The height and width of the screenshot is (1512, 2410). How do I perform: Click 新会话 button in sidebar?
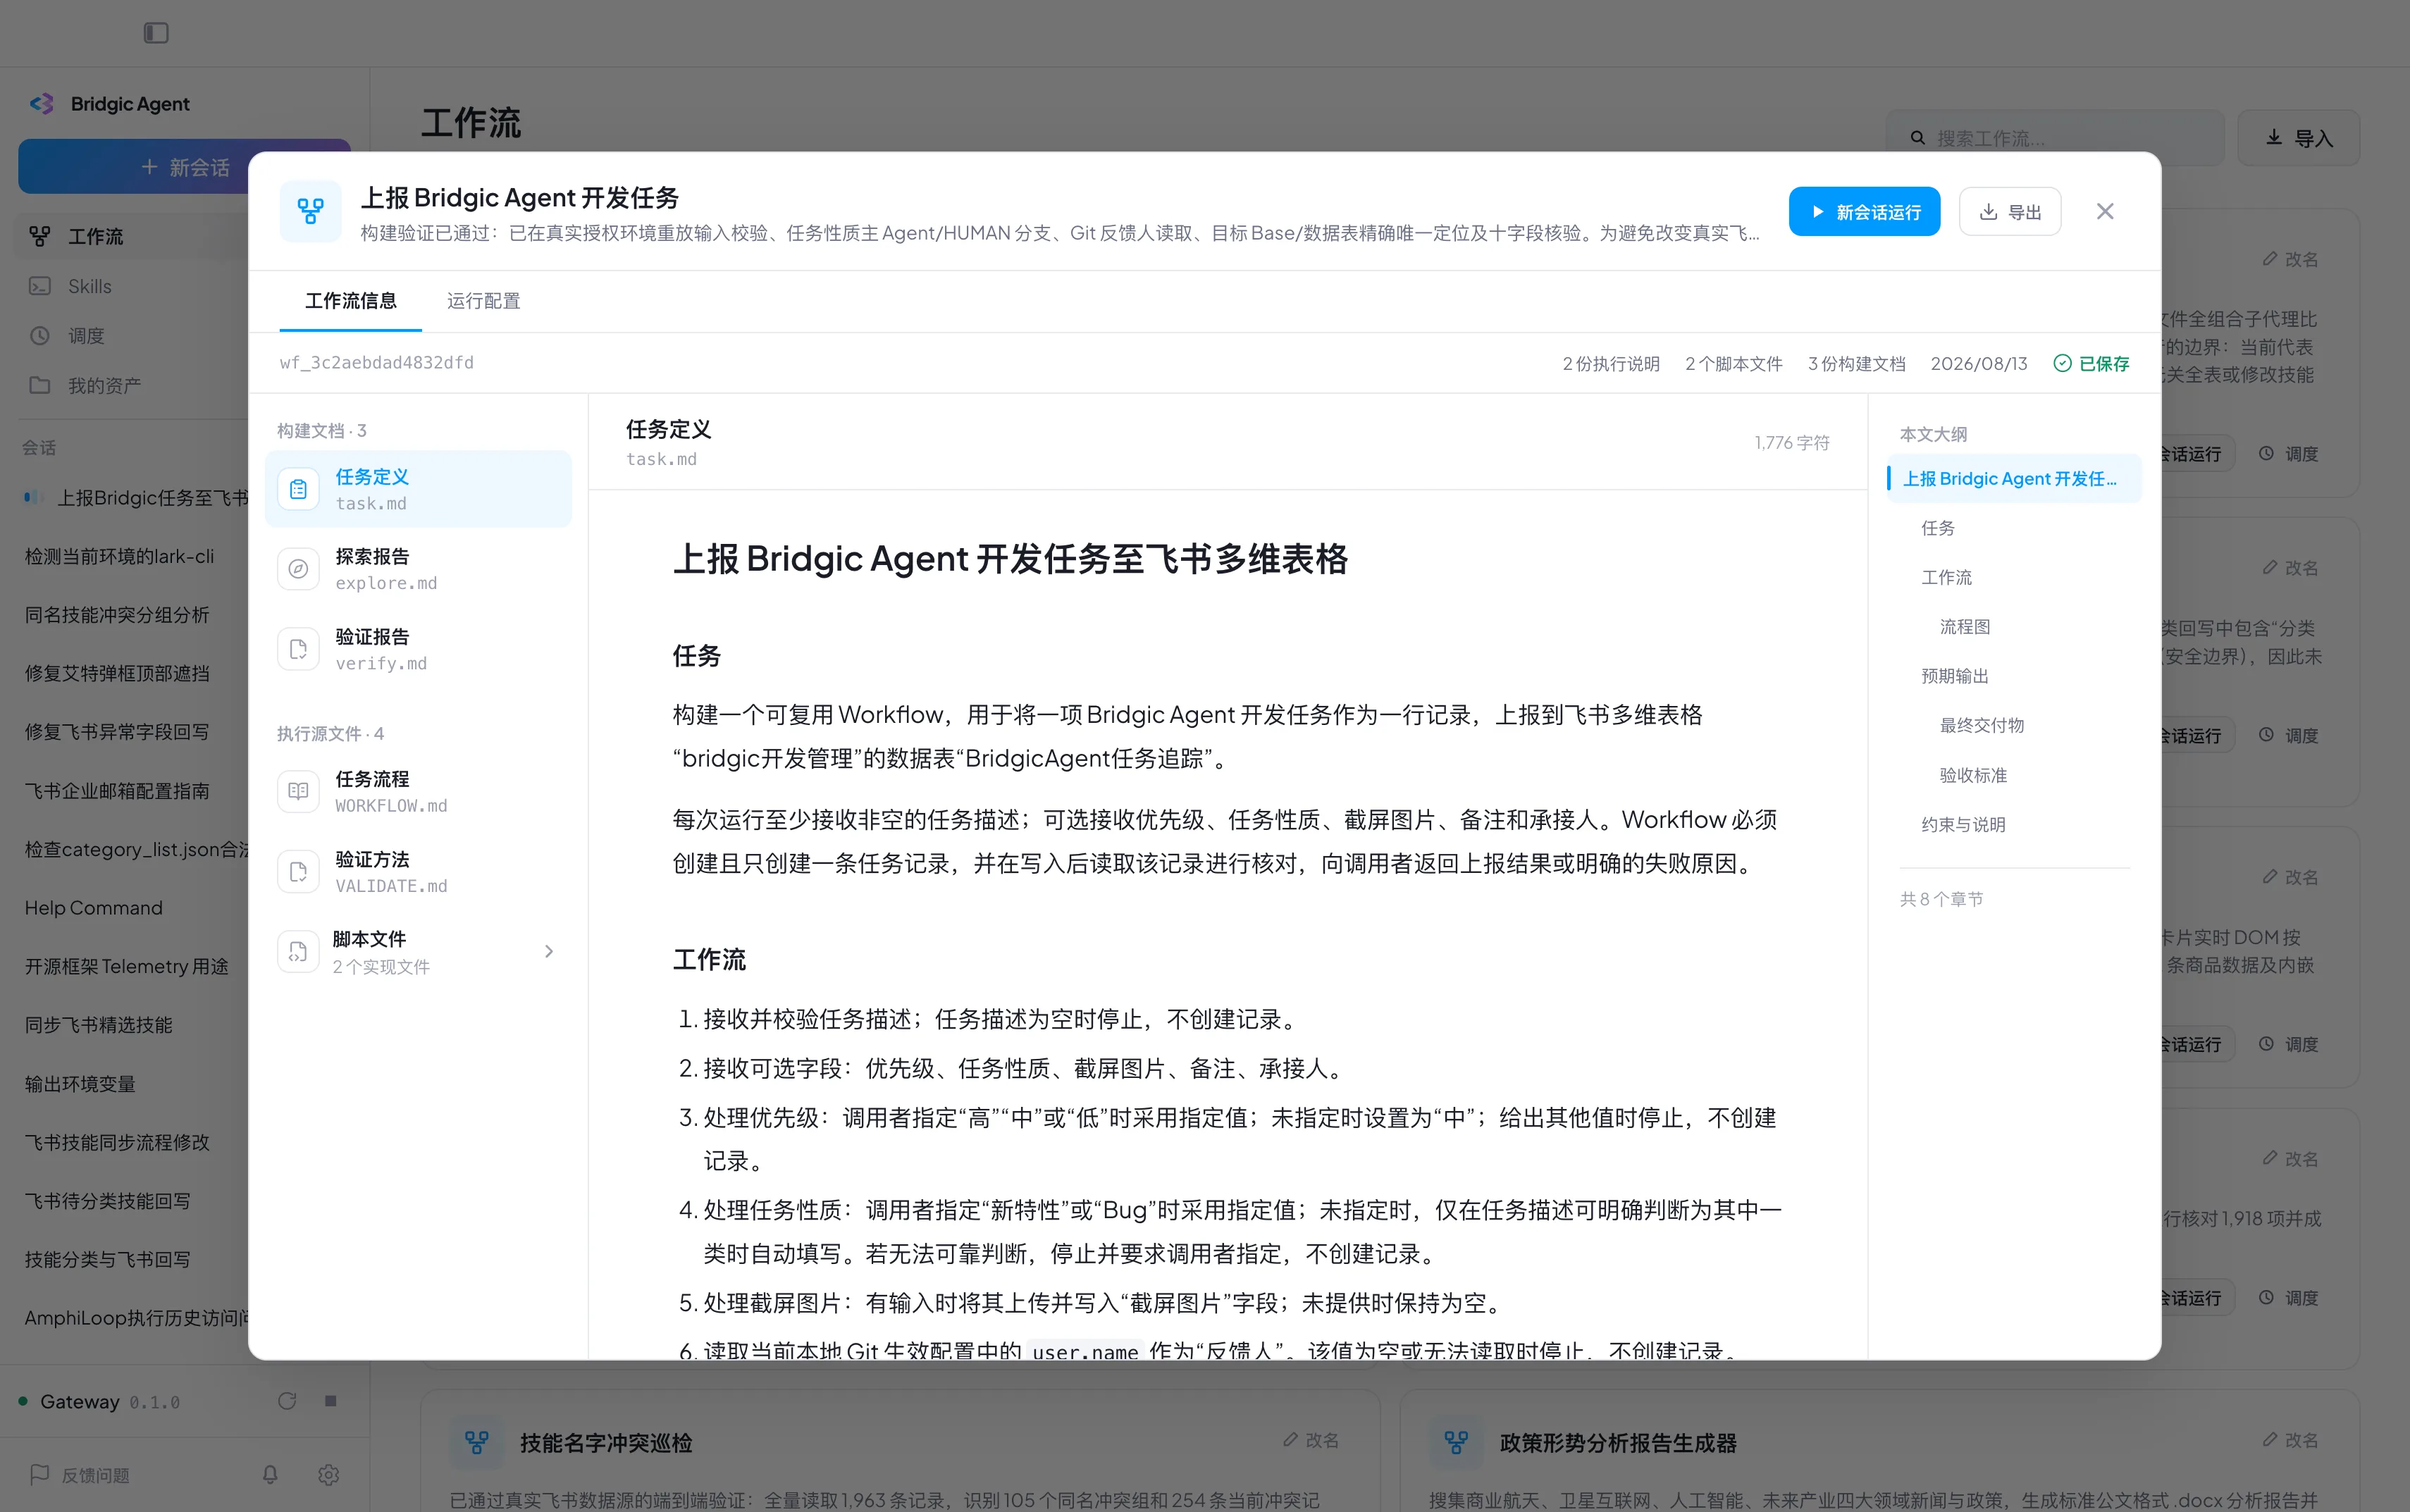[185, 167]
